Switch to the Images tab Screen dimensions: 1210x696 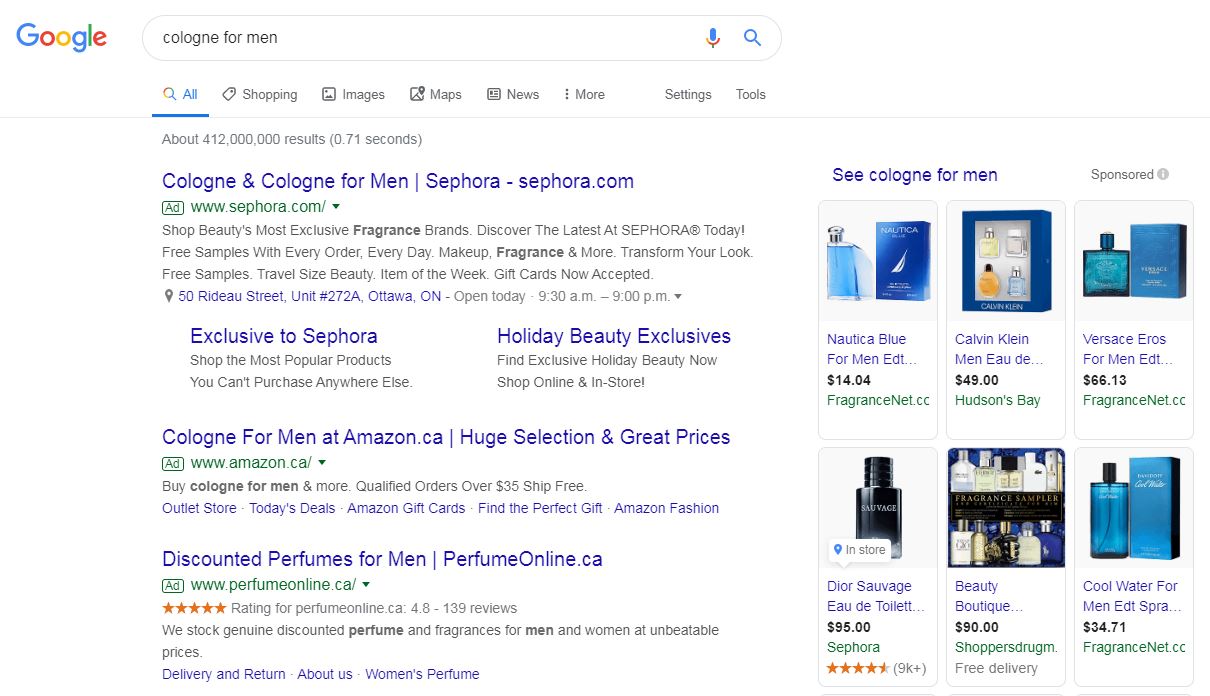point(353,94)
